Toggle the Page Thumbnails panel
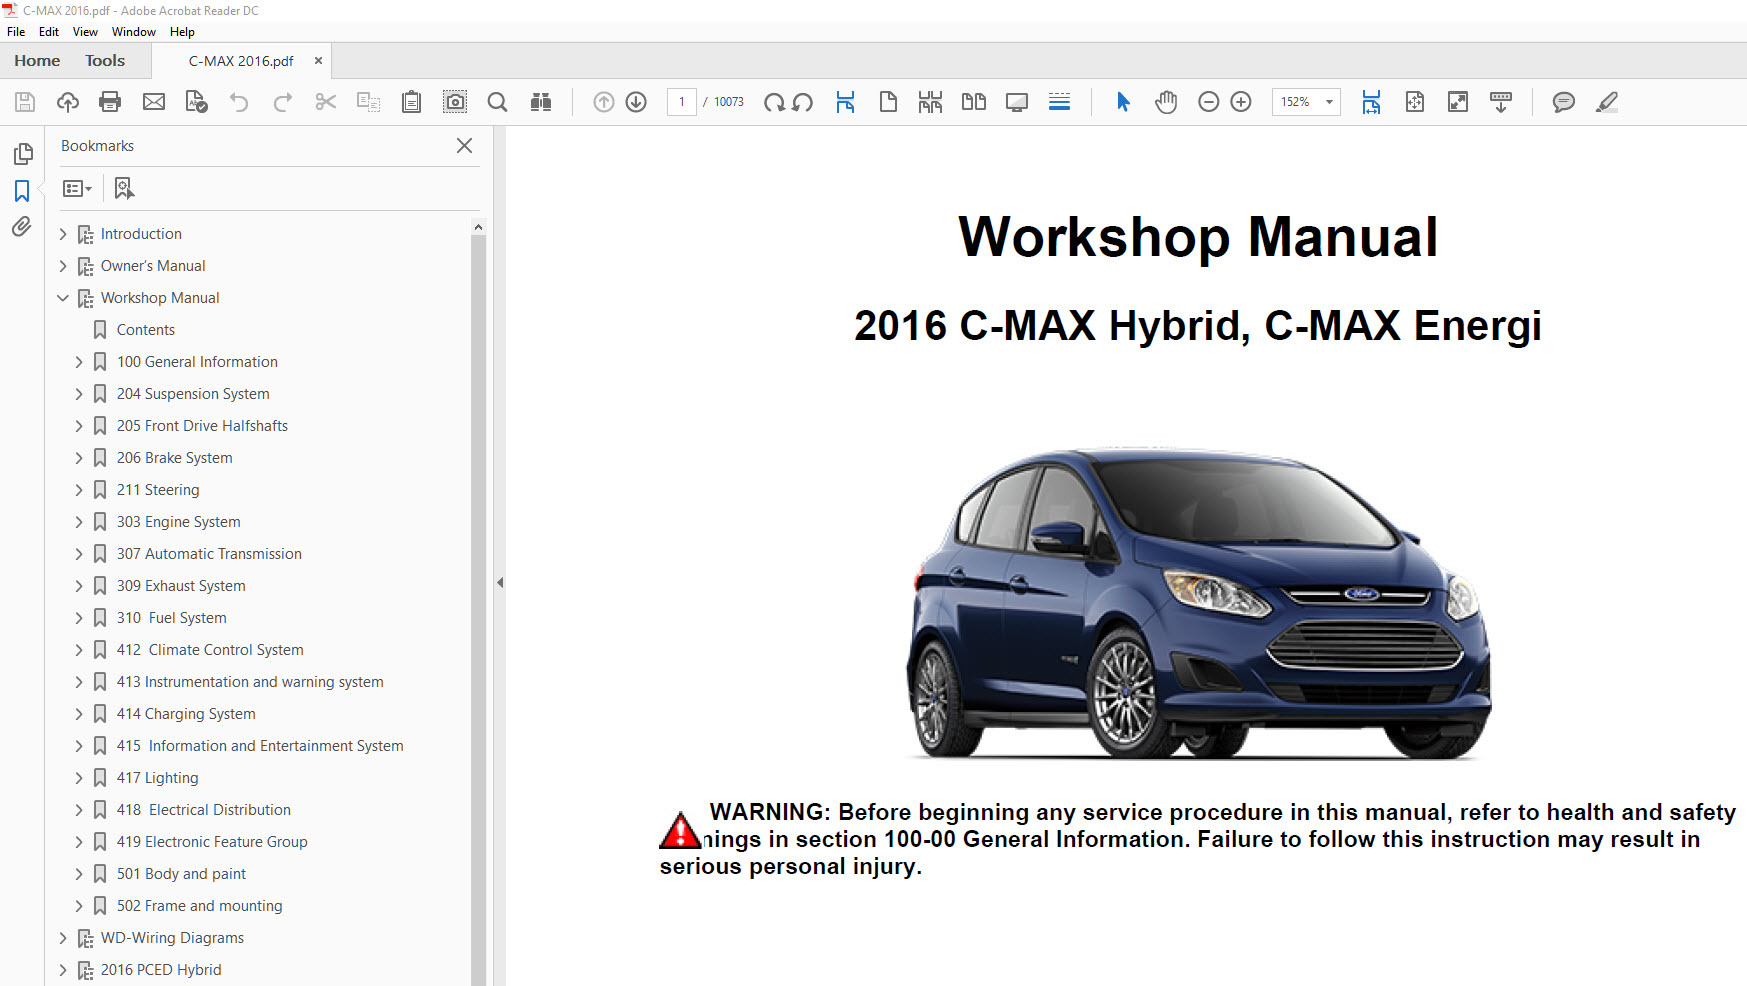This screenshot has height=986, width=1747. coord(22,154)
